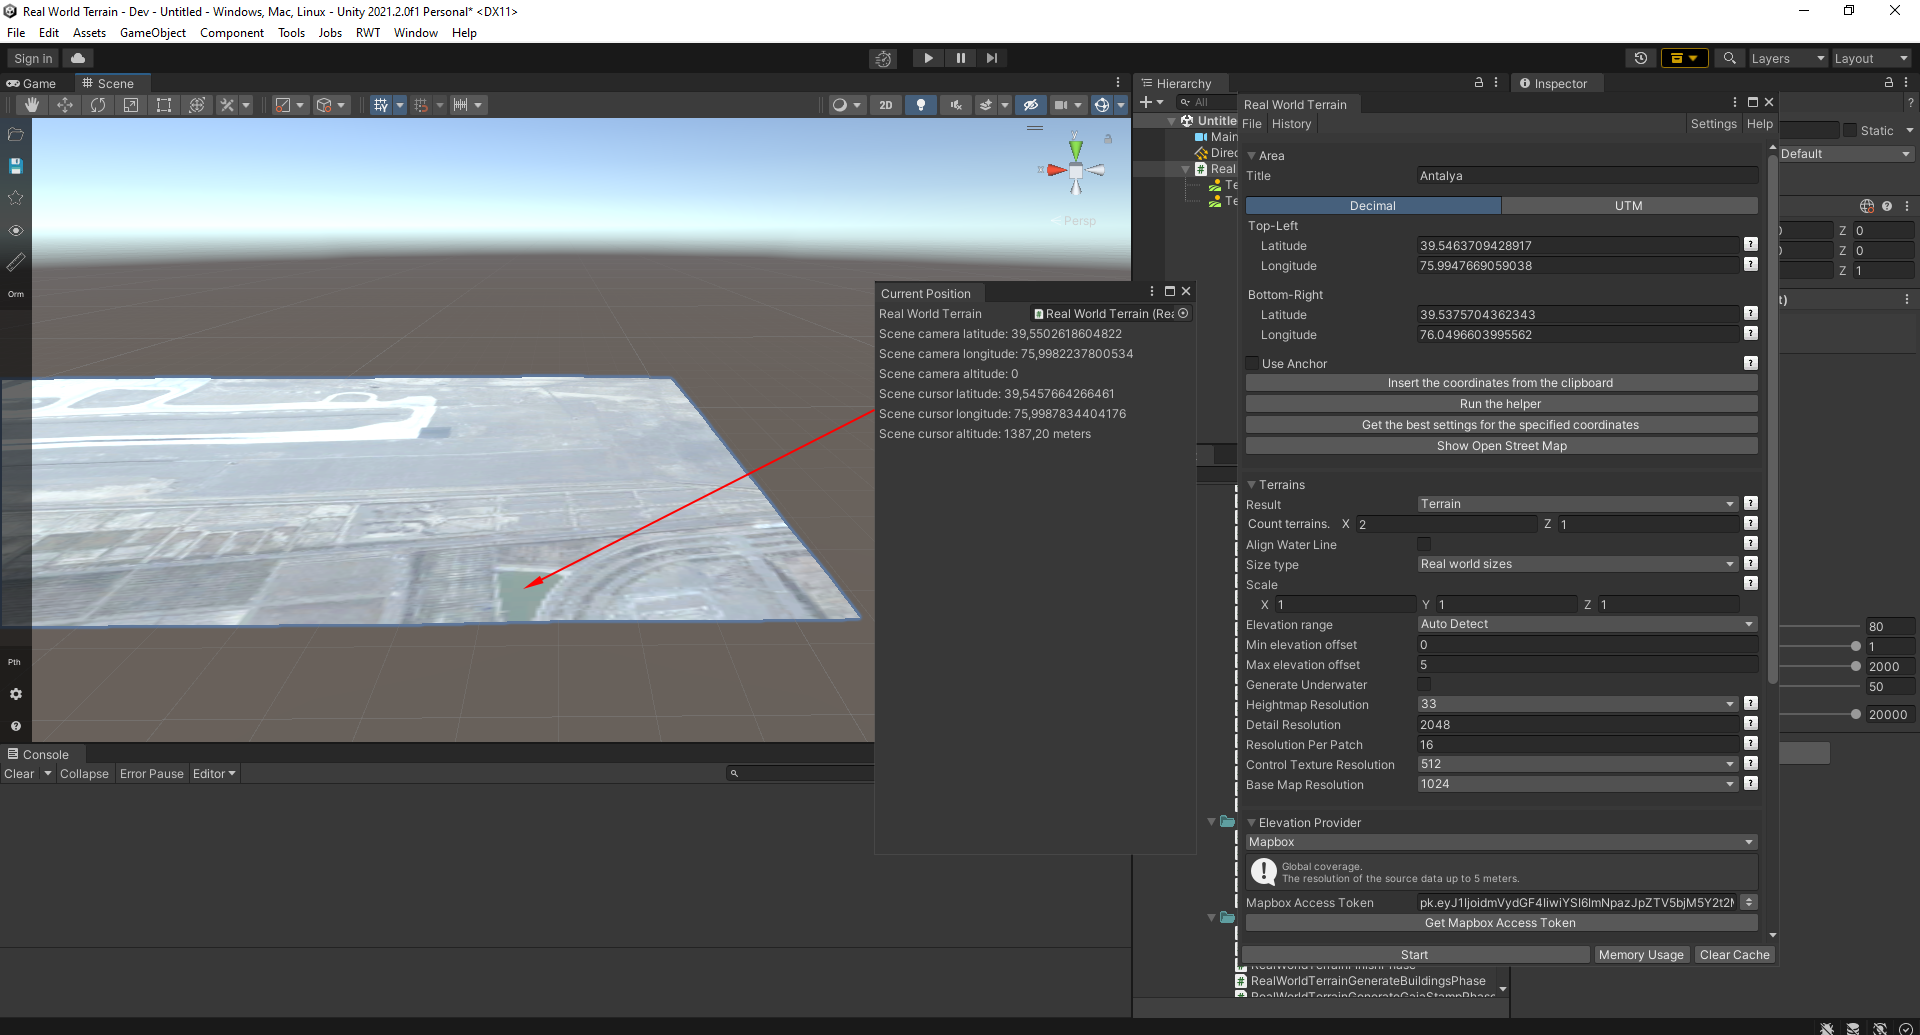
Task: Open the gear settings icon in scene overlay
Action: click(x=16, y=694)
